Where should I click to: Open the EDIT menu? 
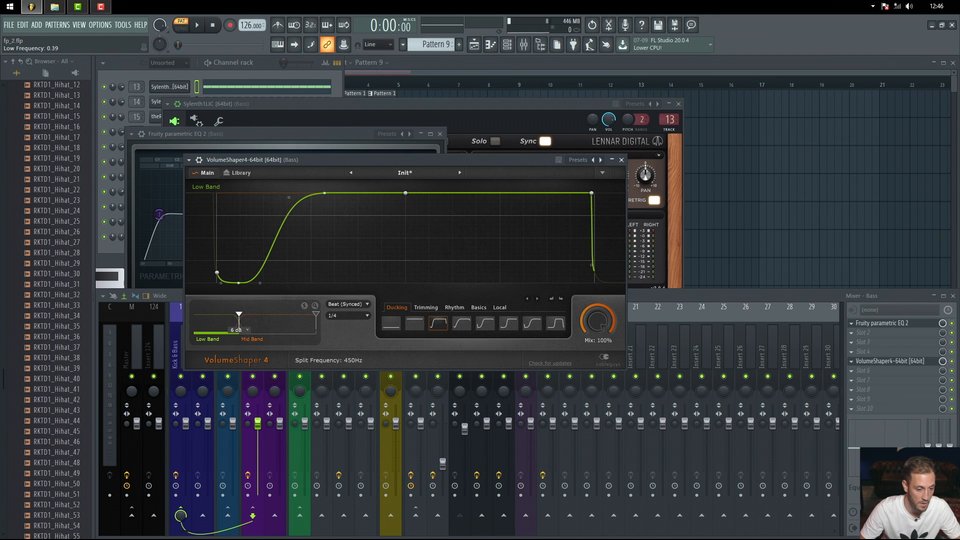click(x=23, y=25)
